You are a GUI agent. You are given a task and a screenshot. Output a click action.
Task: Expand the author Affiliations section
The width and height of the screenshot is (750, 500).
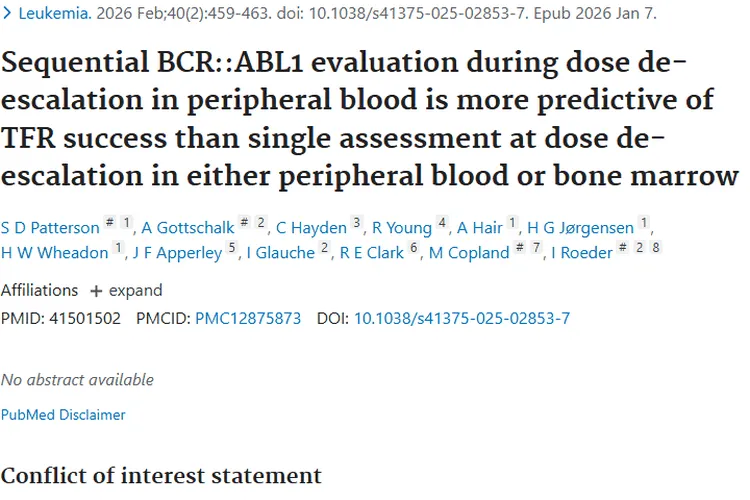[x=126, y=291]
